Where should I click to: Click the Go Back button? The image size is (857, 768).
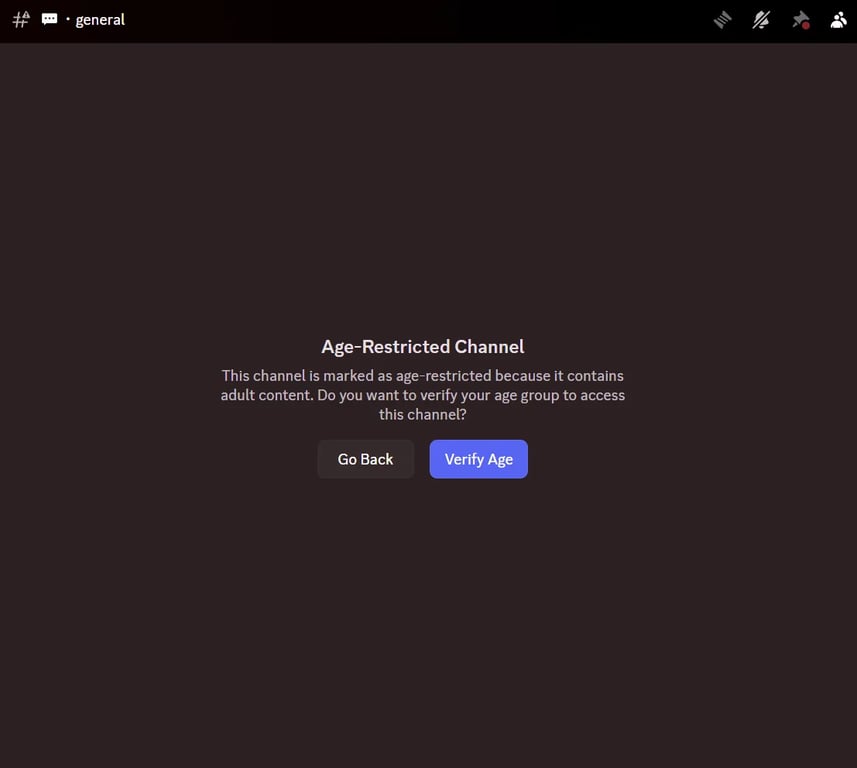point(365,458)
